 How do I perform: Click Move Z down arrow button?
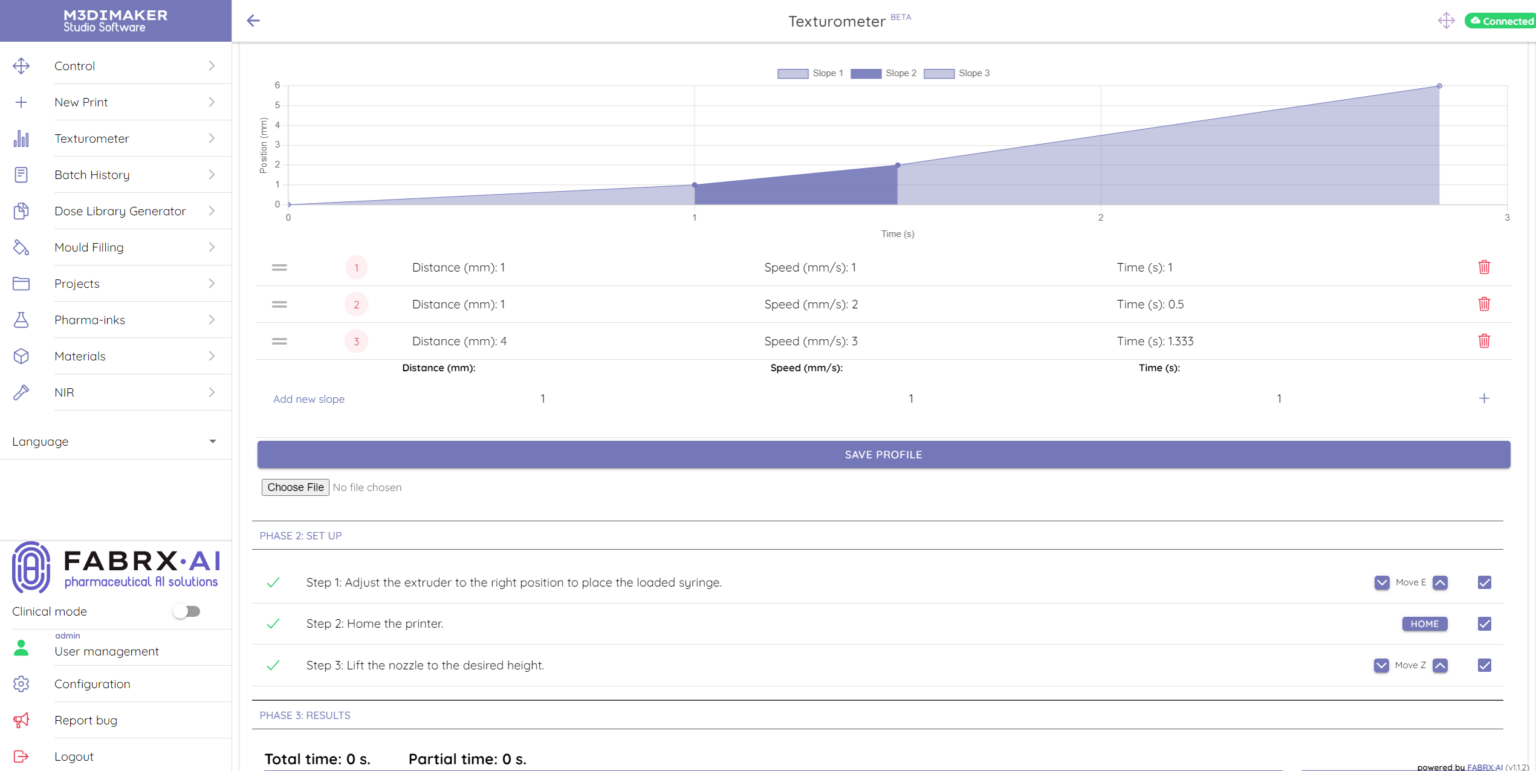[1382, 665]
